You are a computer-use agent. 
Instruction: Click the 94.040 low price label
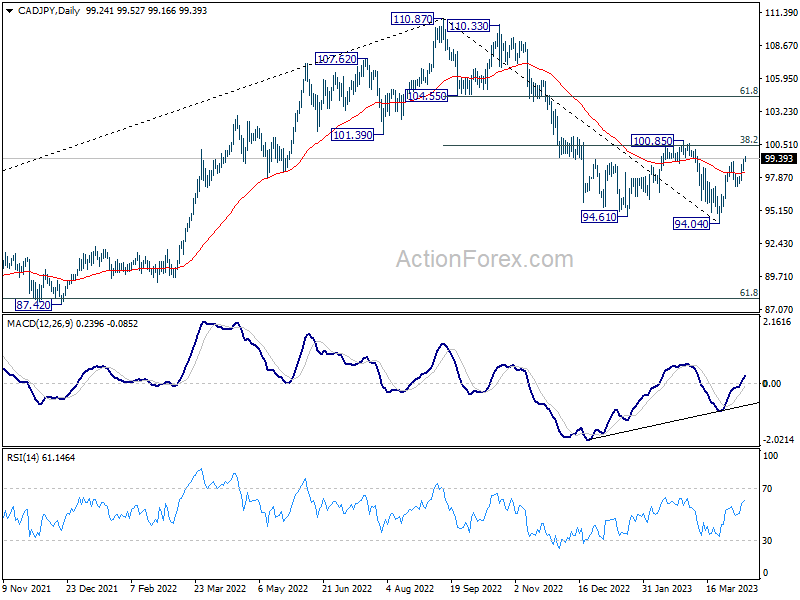[x=692, y=224]
